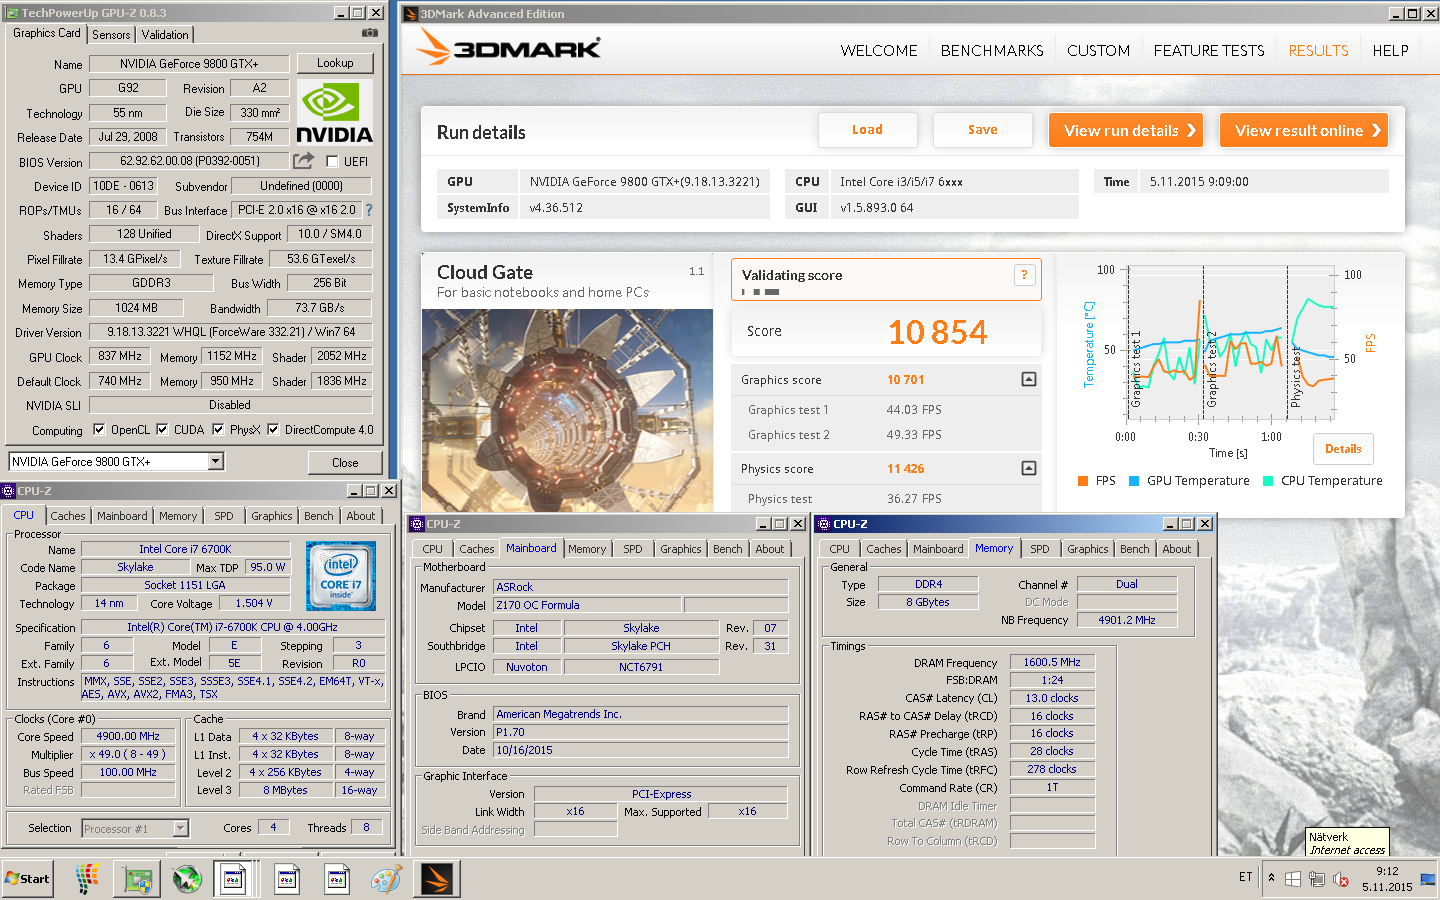Screen dimensions: 1440x900
Task: Open the GPU selector dropdown in GPU-Z
Action: point(215,461)
